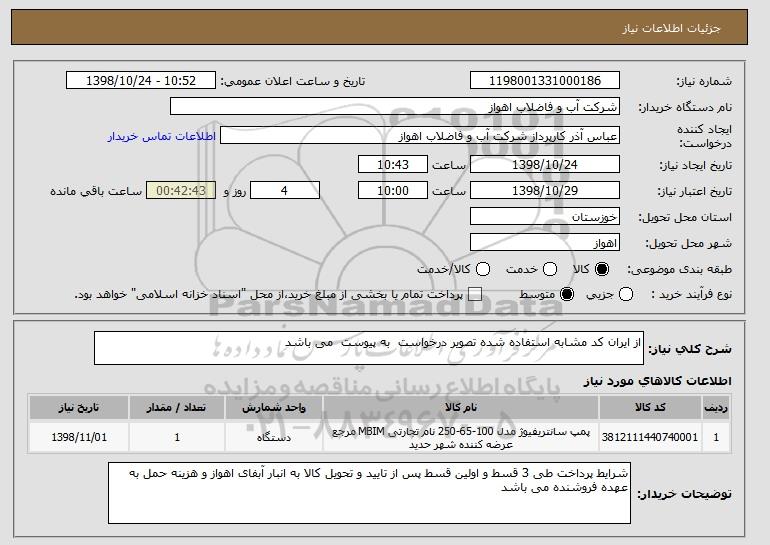The image size is (770, 545).
Task: Click the 10:43 creation time field
Action: (x=393, y=164)
